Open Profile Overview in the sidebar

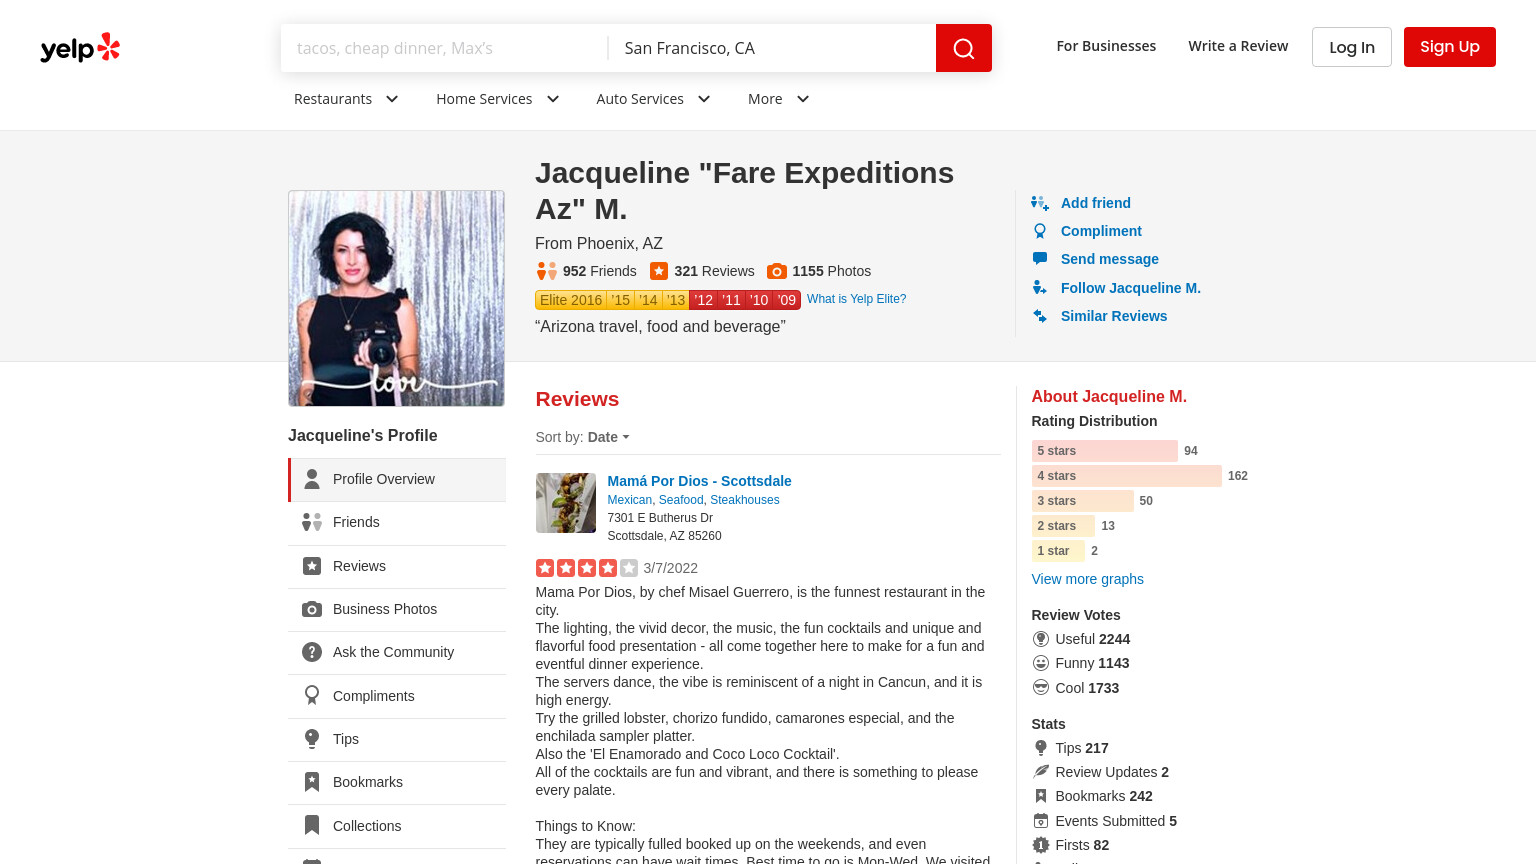[x=397, y=480]
